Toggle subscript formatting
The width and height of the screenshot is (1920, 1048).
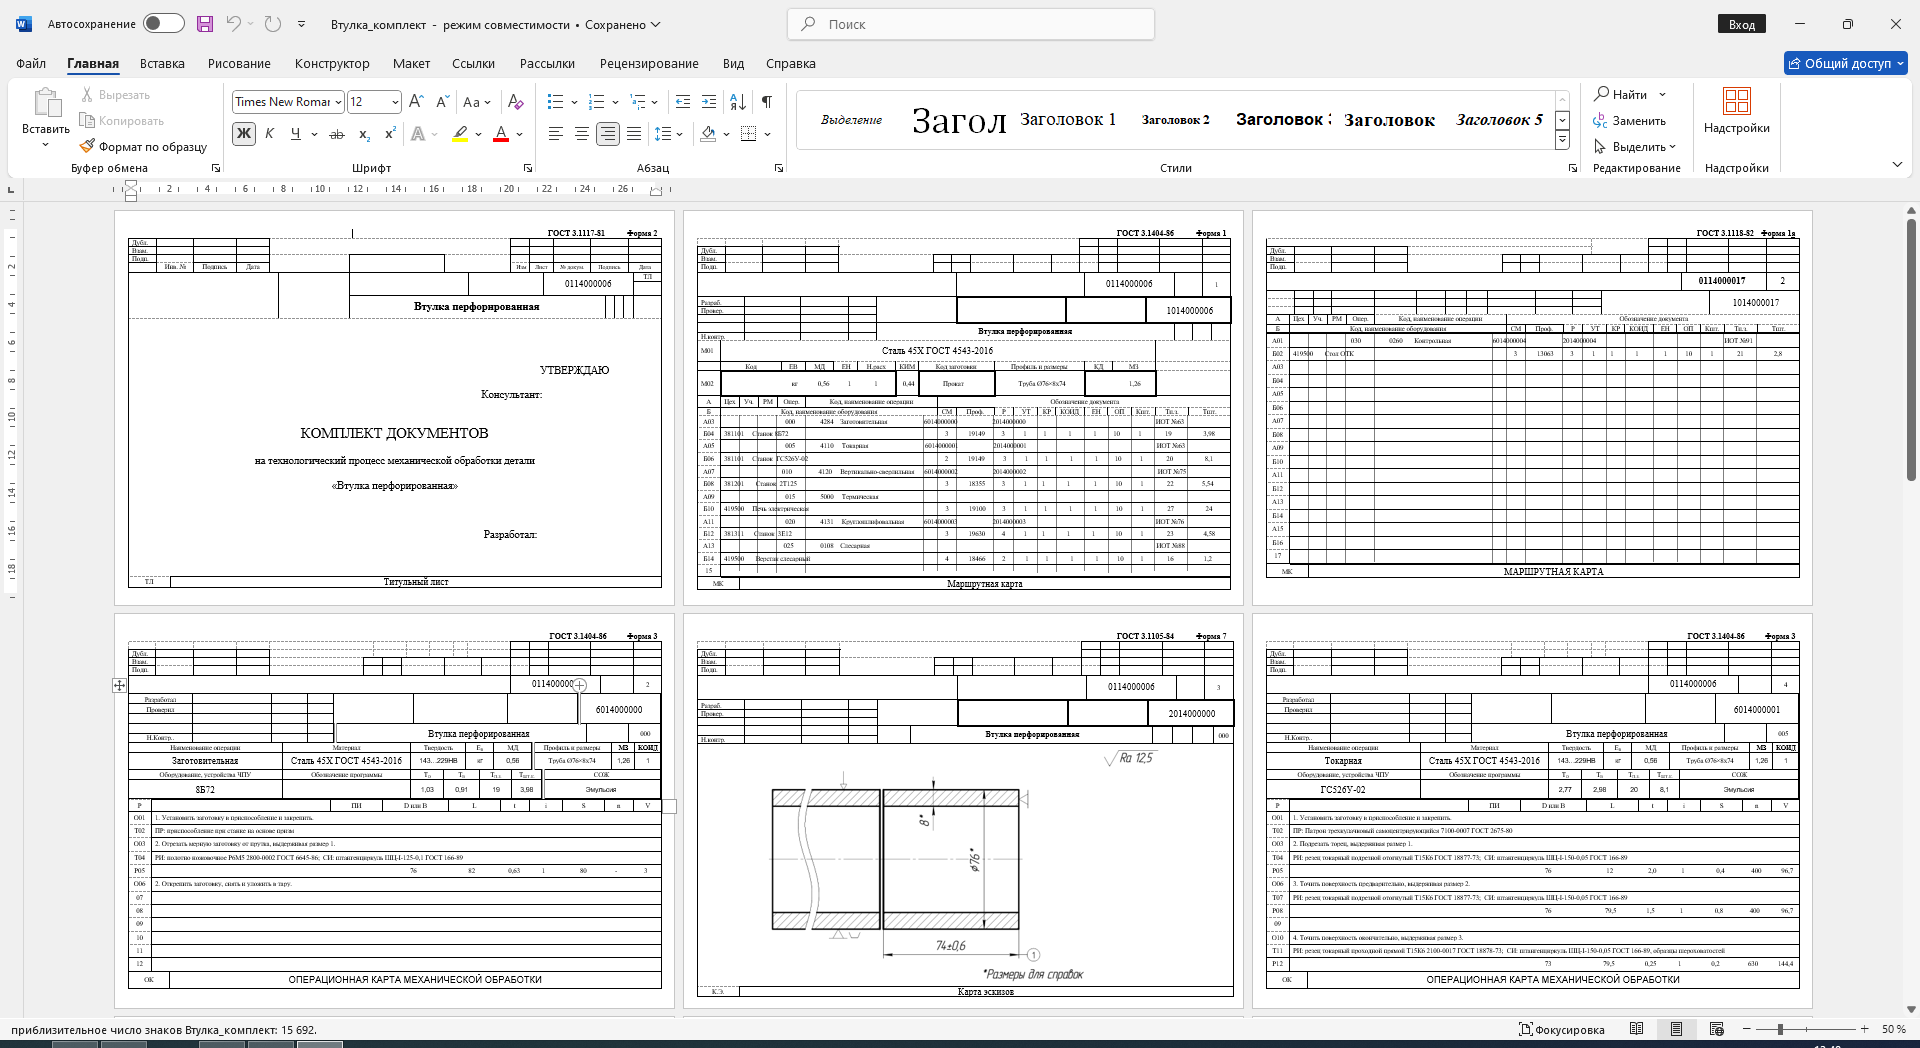364,134
